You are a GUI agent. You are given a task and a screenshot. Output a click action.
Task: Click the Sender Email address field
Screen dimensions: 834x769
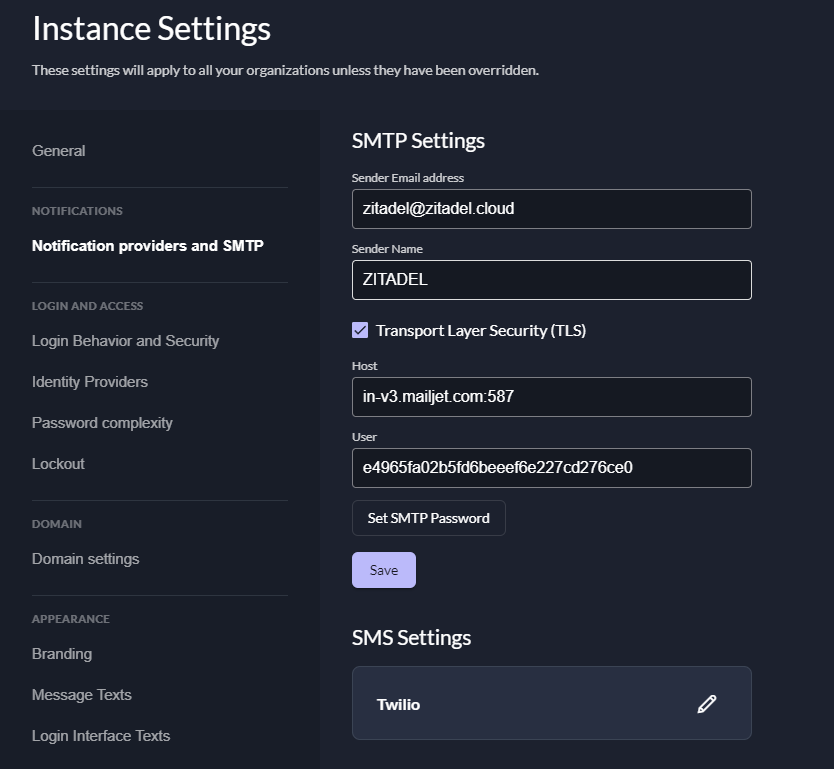tap(551, 209)
